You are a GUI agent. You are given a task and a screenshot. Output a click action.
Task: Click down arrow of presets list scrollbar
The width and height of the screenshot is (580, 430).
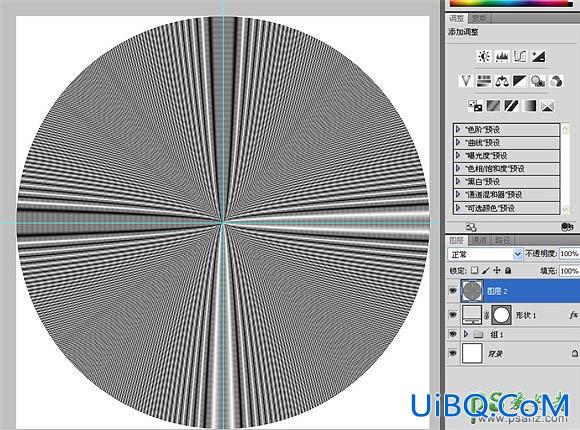click(565, 209)
